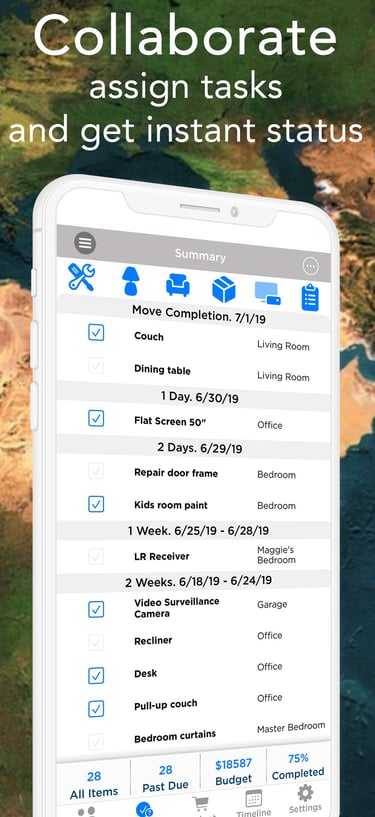Open the Repair door frame item name
Screen dimensions: 375x817
(176, 473)
